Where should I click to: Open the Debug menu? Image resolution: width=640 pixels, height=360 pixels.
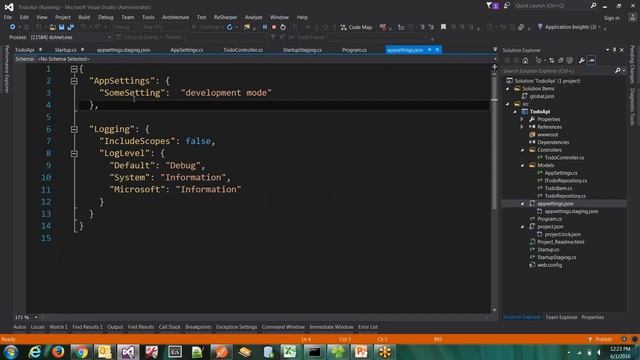click(105, 17)
